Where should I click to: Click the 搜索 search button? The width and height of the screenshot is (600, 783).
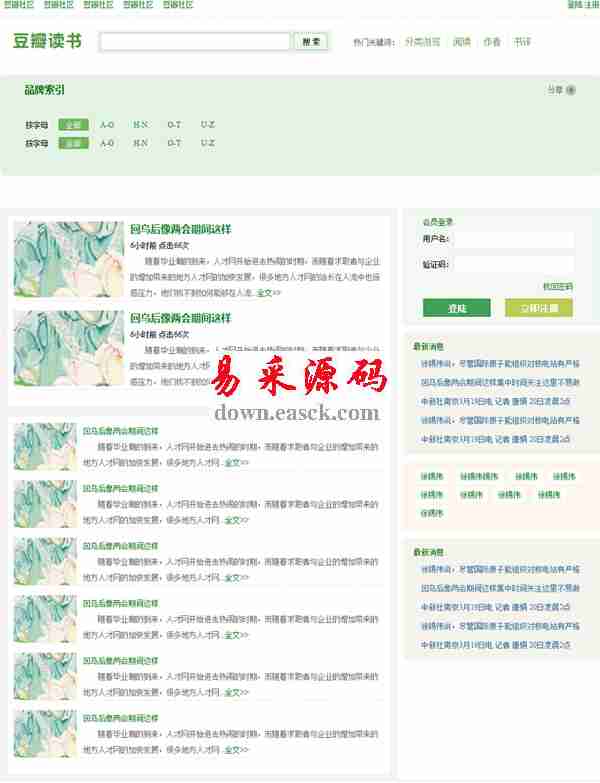coord(311,42)
